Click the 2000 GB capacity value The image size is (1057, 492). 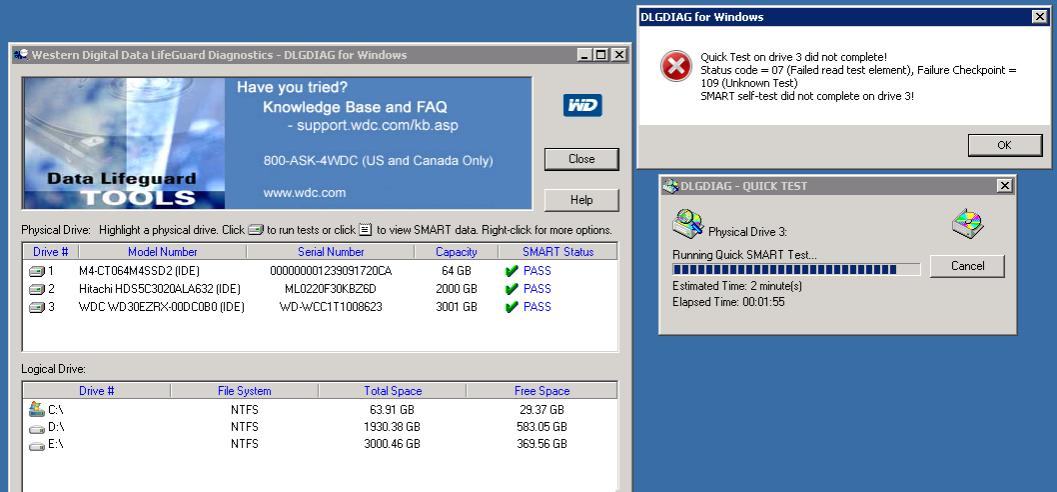456,289
